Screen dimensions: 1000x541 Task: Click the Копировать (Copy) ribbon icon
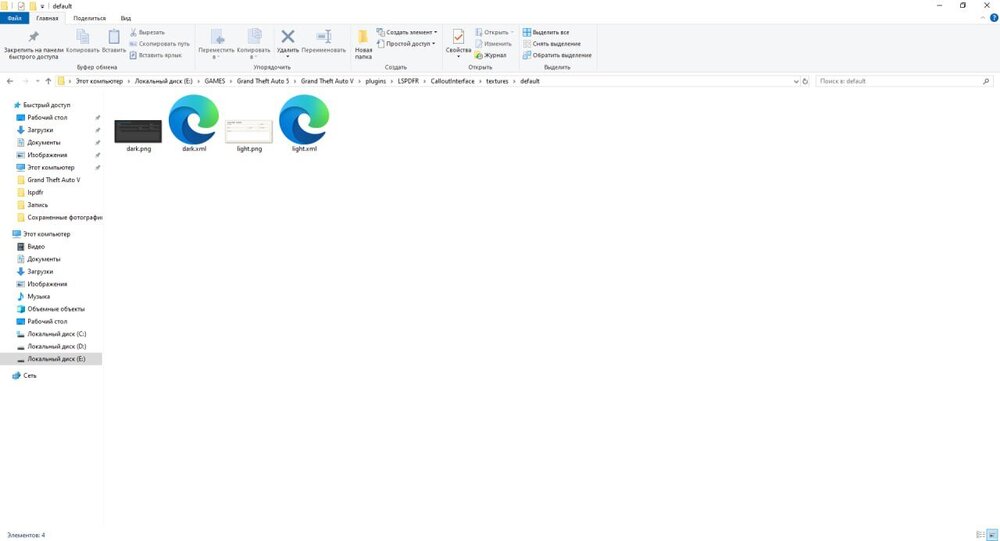(x=82, y=37)
